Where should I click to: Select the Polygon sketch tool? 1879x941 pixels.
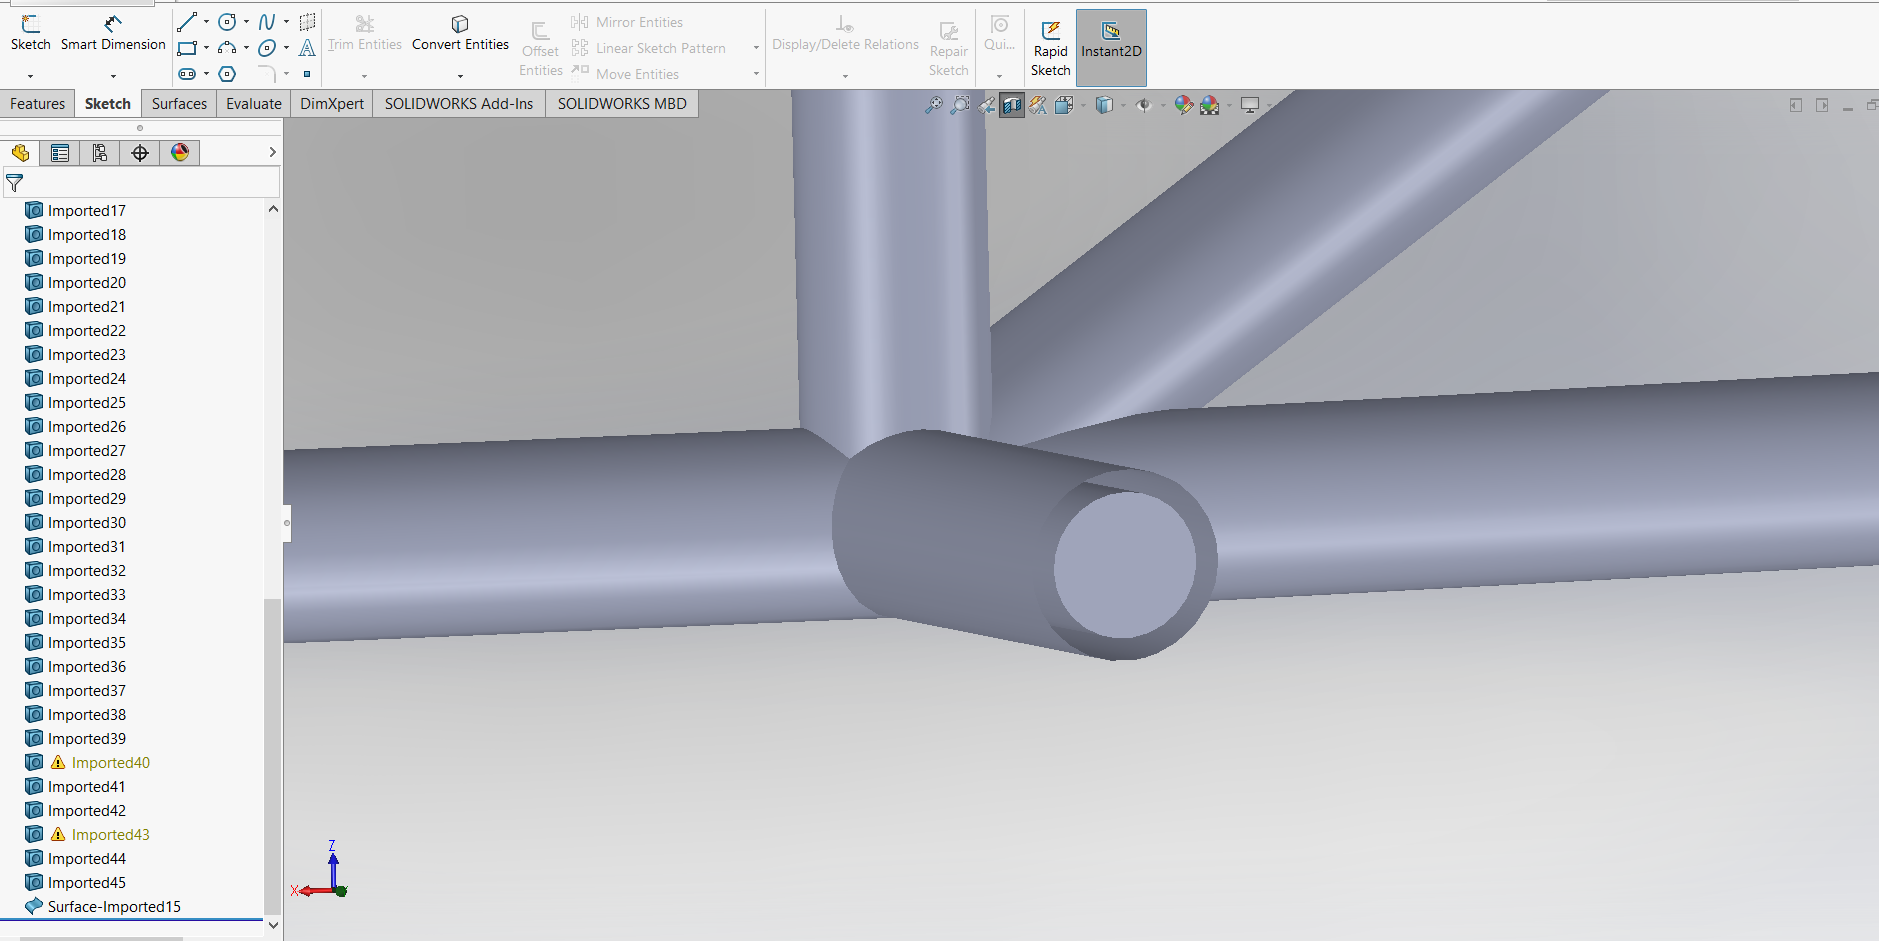point(227,73)
